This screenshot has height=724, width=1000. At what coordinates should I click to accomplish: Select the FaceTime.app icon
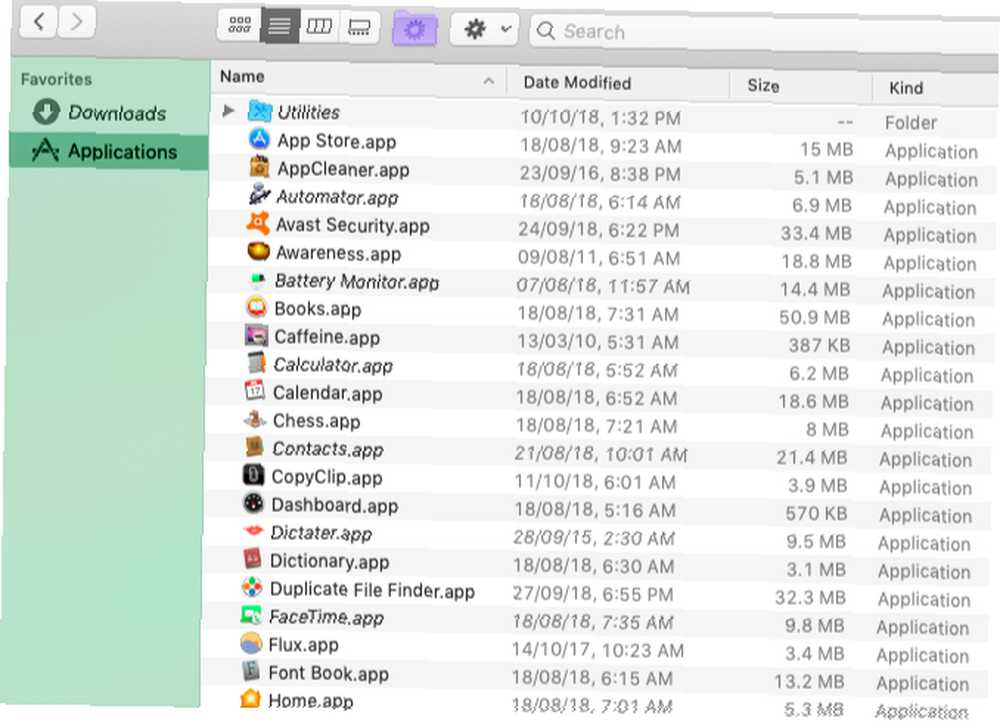click(251, 615)
